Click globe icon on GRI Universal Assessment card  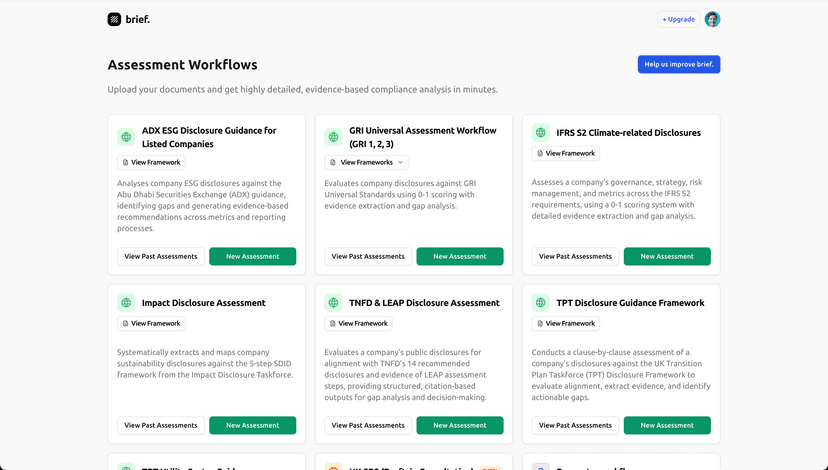(333, 137)
